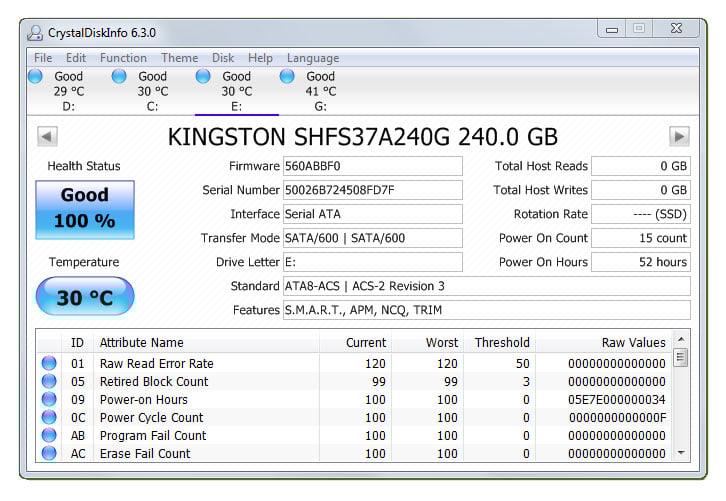Click the 15 count value field
The height and width of the screenshot is (501, 726).
641,238
